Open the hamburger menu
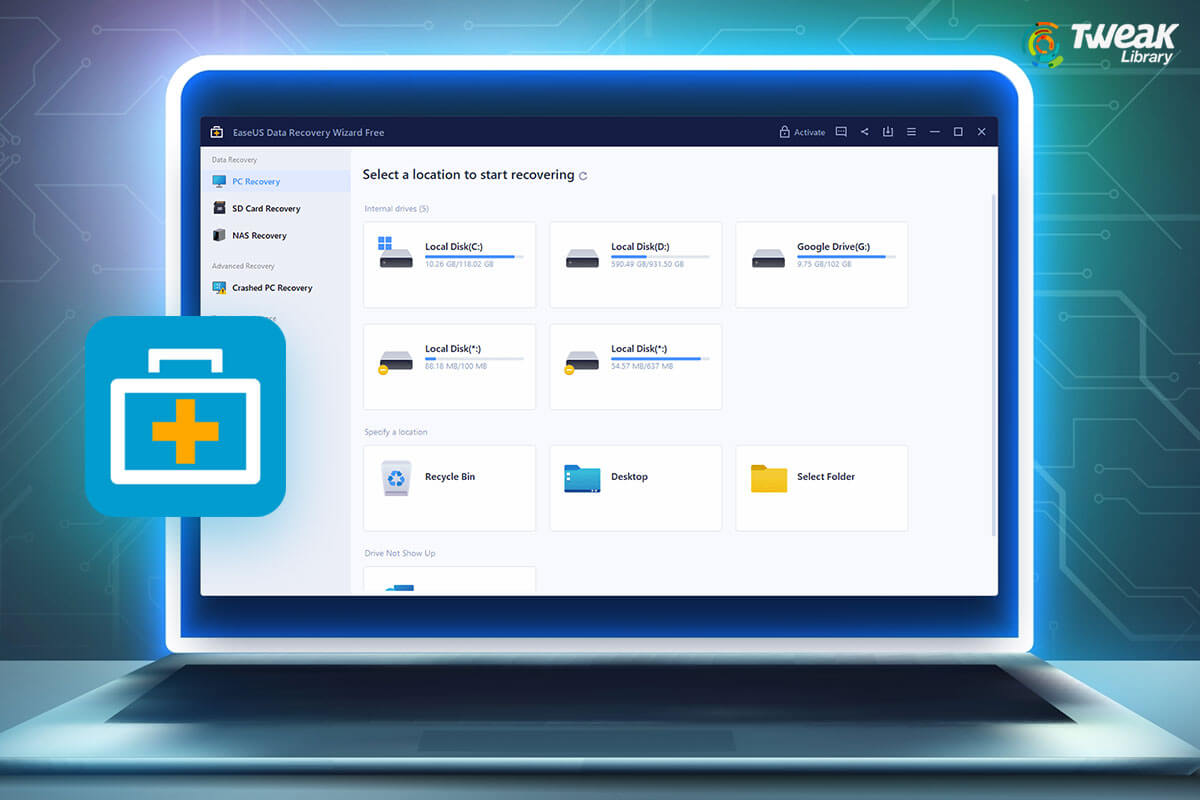The width and height of the screenshot is (1200, 800). click(911, 131)
